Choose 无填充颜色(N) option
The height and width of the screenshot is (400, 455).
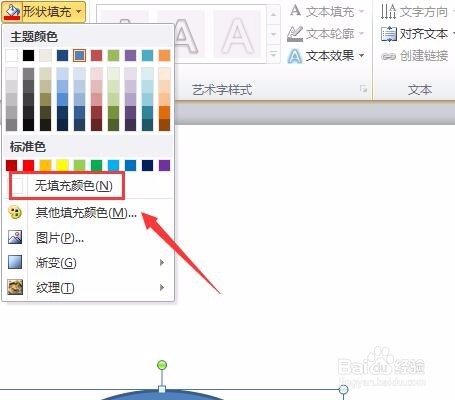pyautogui.click(x=73, y=186)
